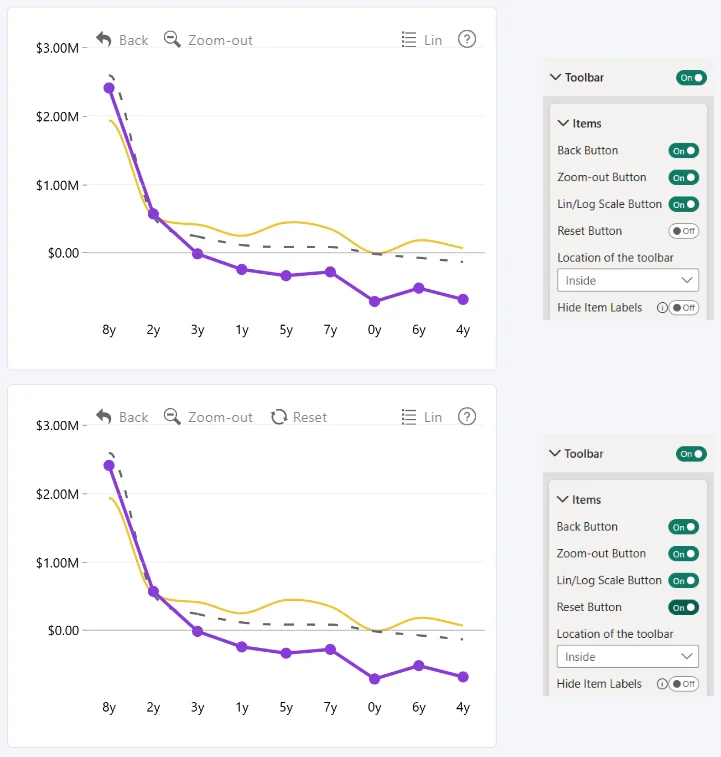Click the Lin label in top chart toolbar
The height and width of the screenshot is (757, 721).
pyautogui.click(x=433, y=40)
